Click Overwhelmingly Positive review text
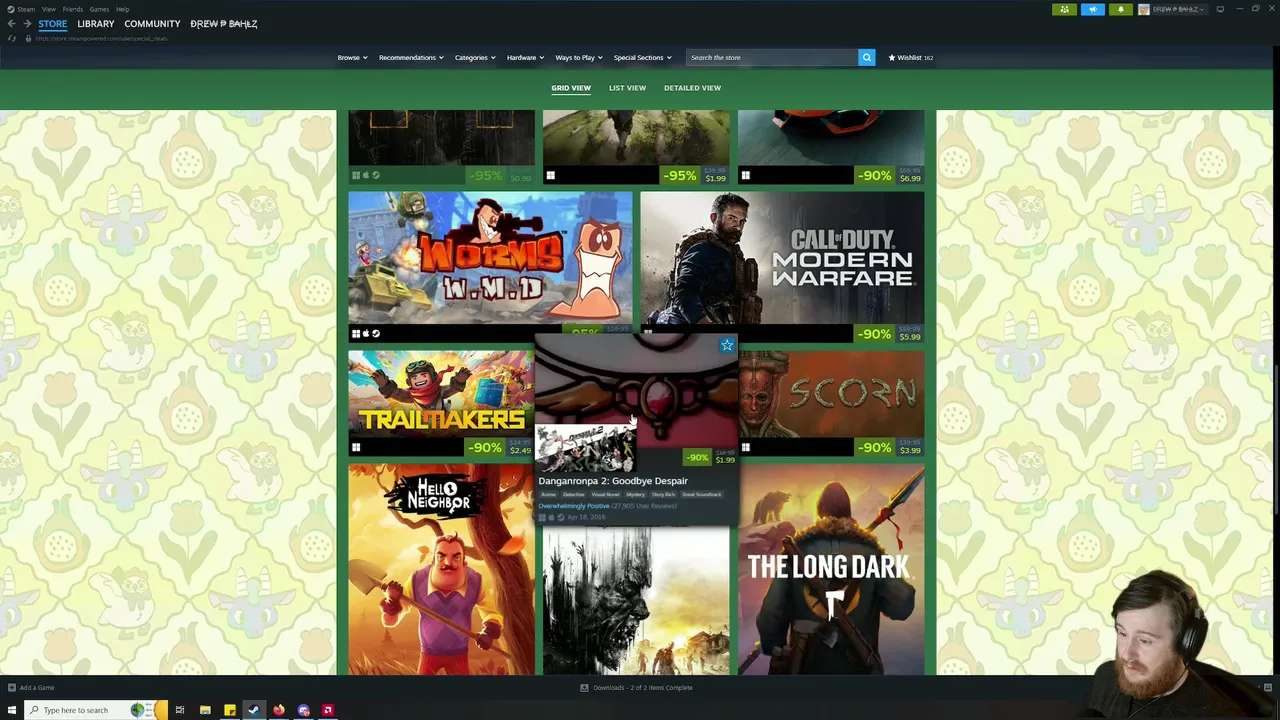This screenshot has width=1280, height=720. [573, 506]
